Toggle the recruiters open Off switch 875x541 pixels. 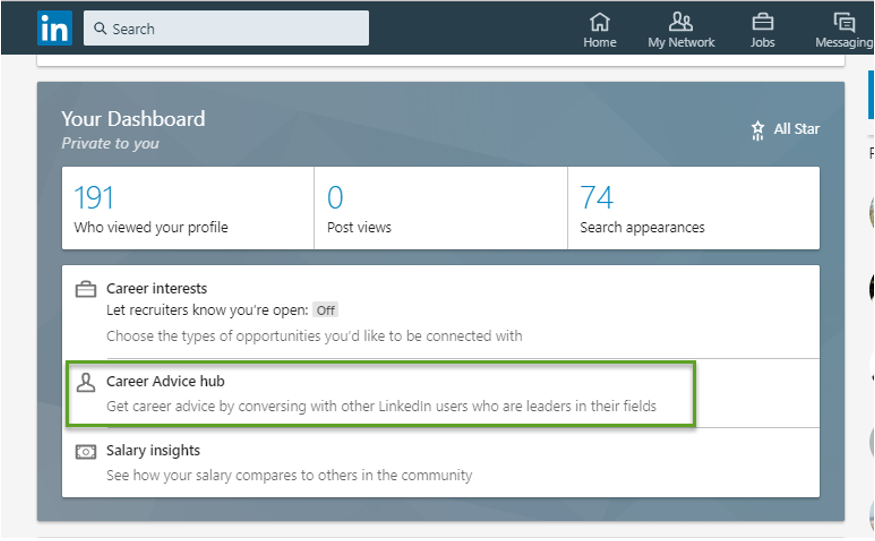click(326, 310)
